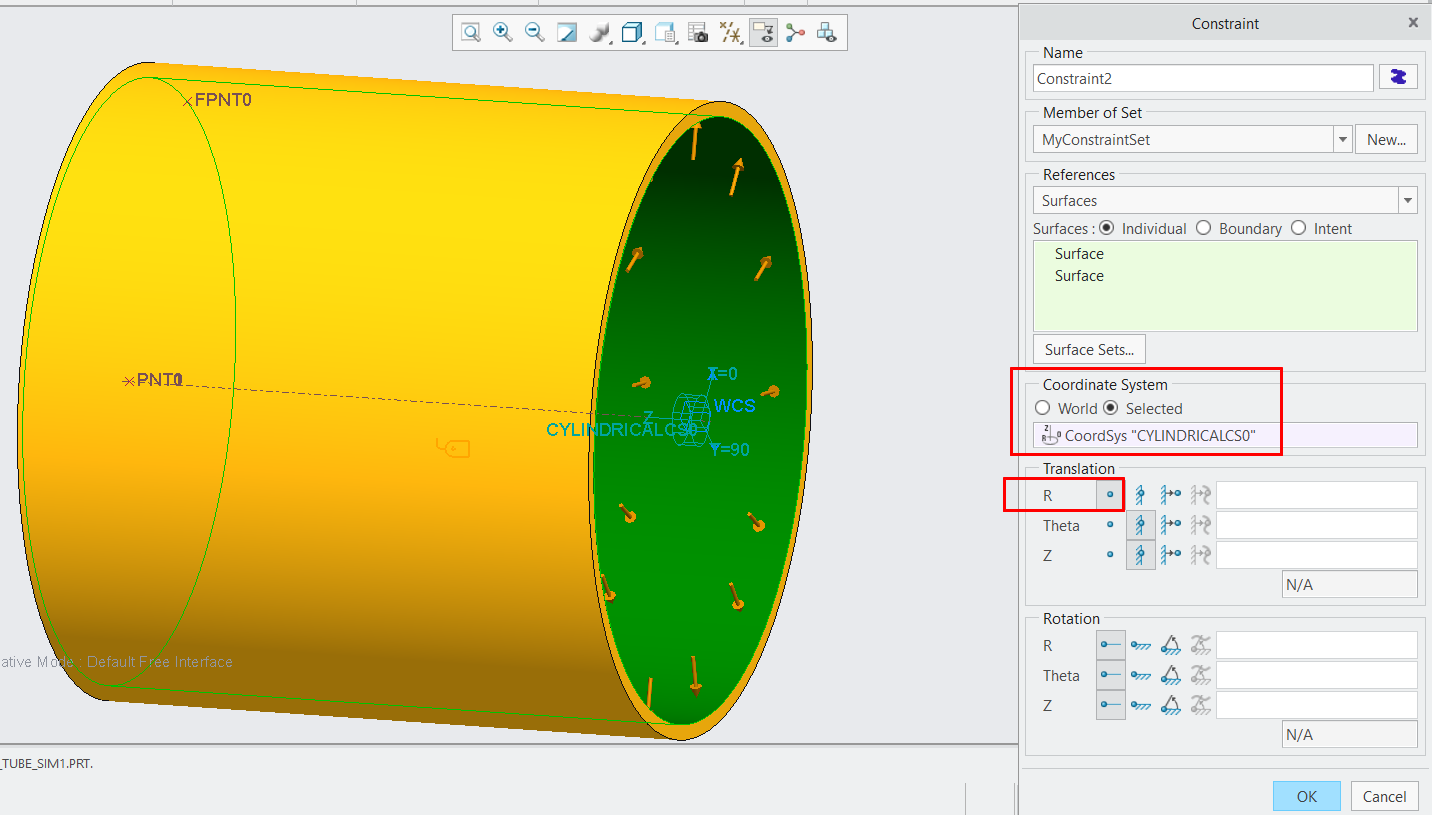
Task: Click the capture screenshot camera icon
Action: (697, 32)
